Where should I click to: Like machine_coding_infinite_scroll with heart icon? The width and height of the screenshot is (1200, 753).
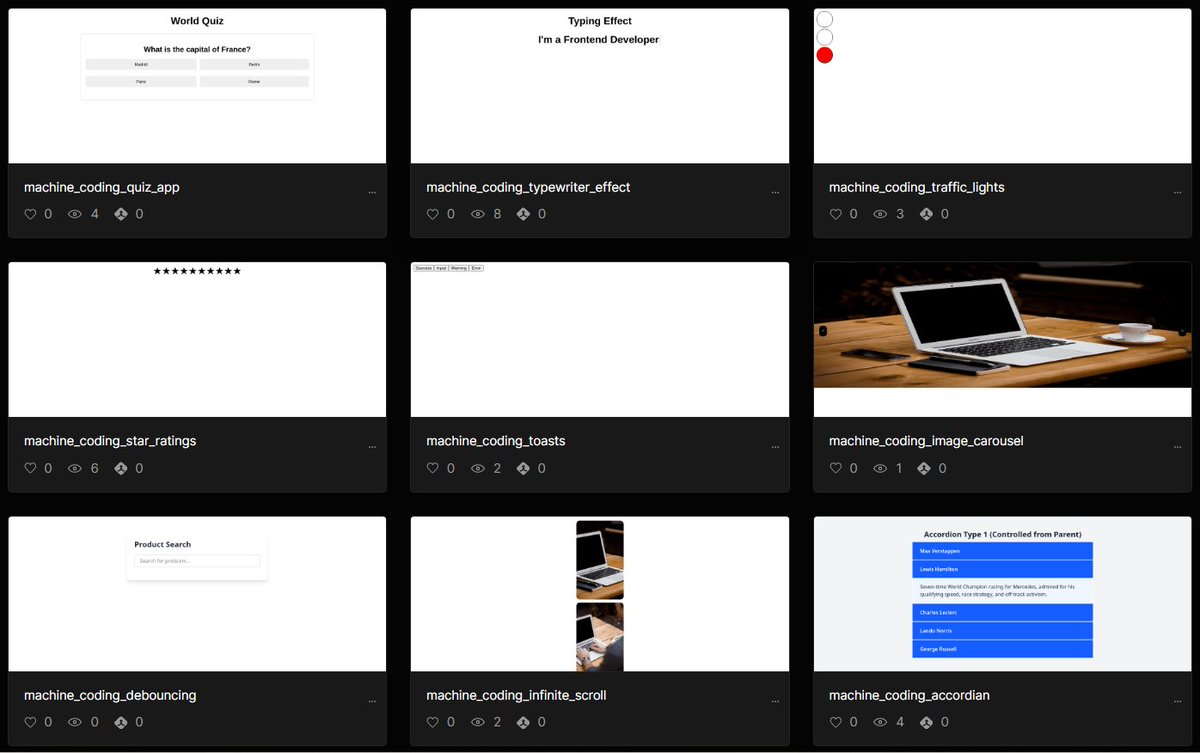pyautogui.click(x=433, y=722)
